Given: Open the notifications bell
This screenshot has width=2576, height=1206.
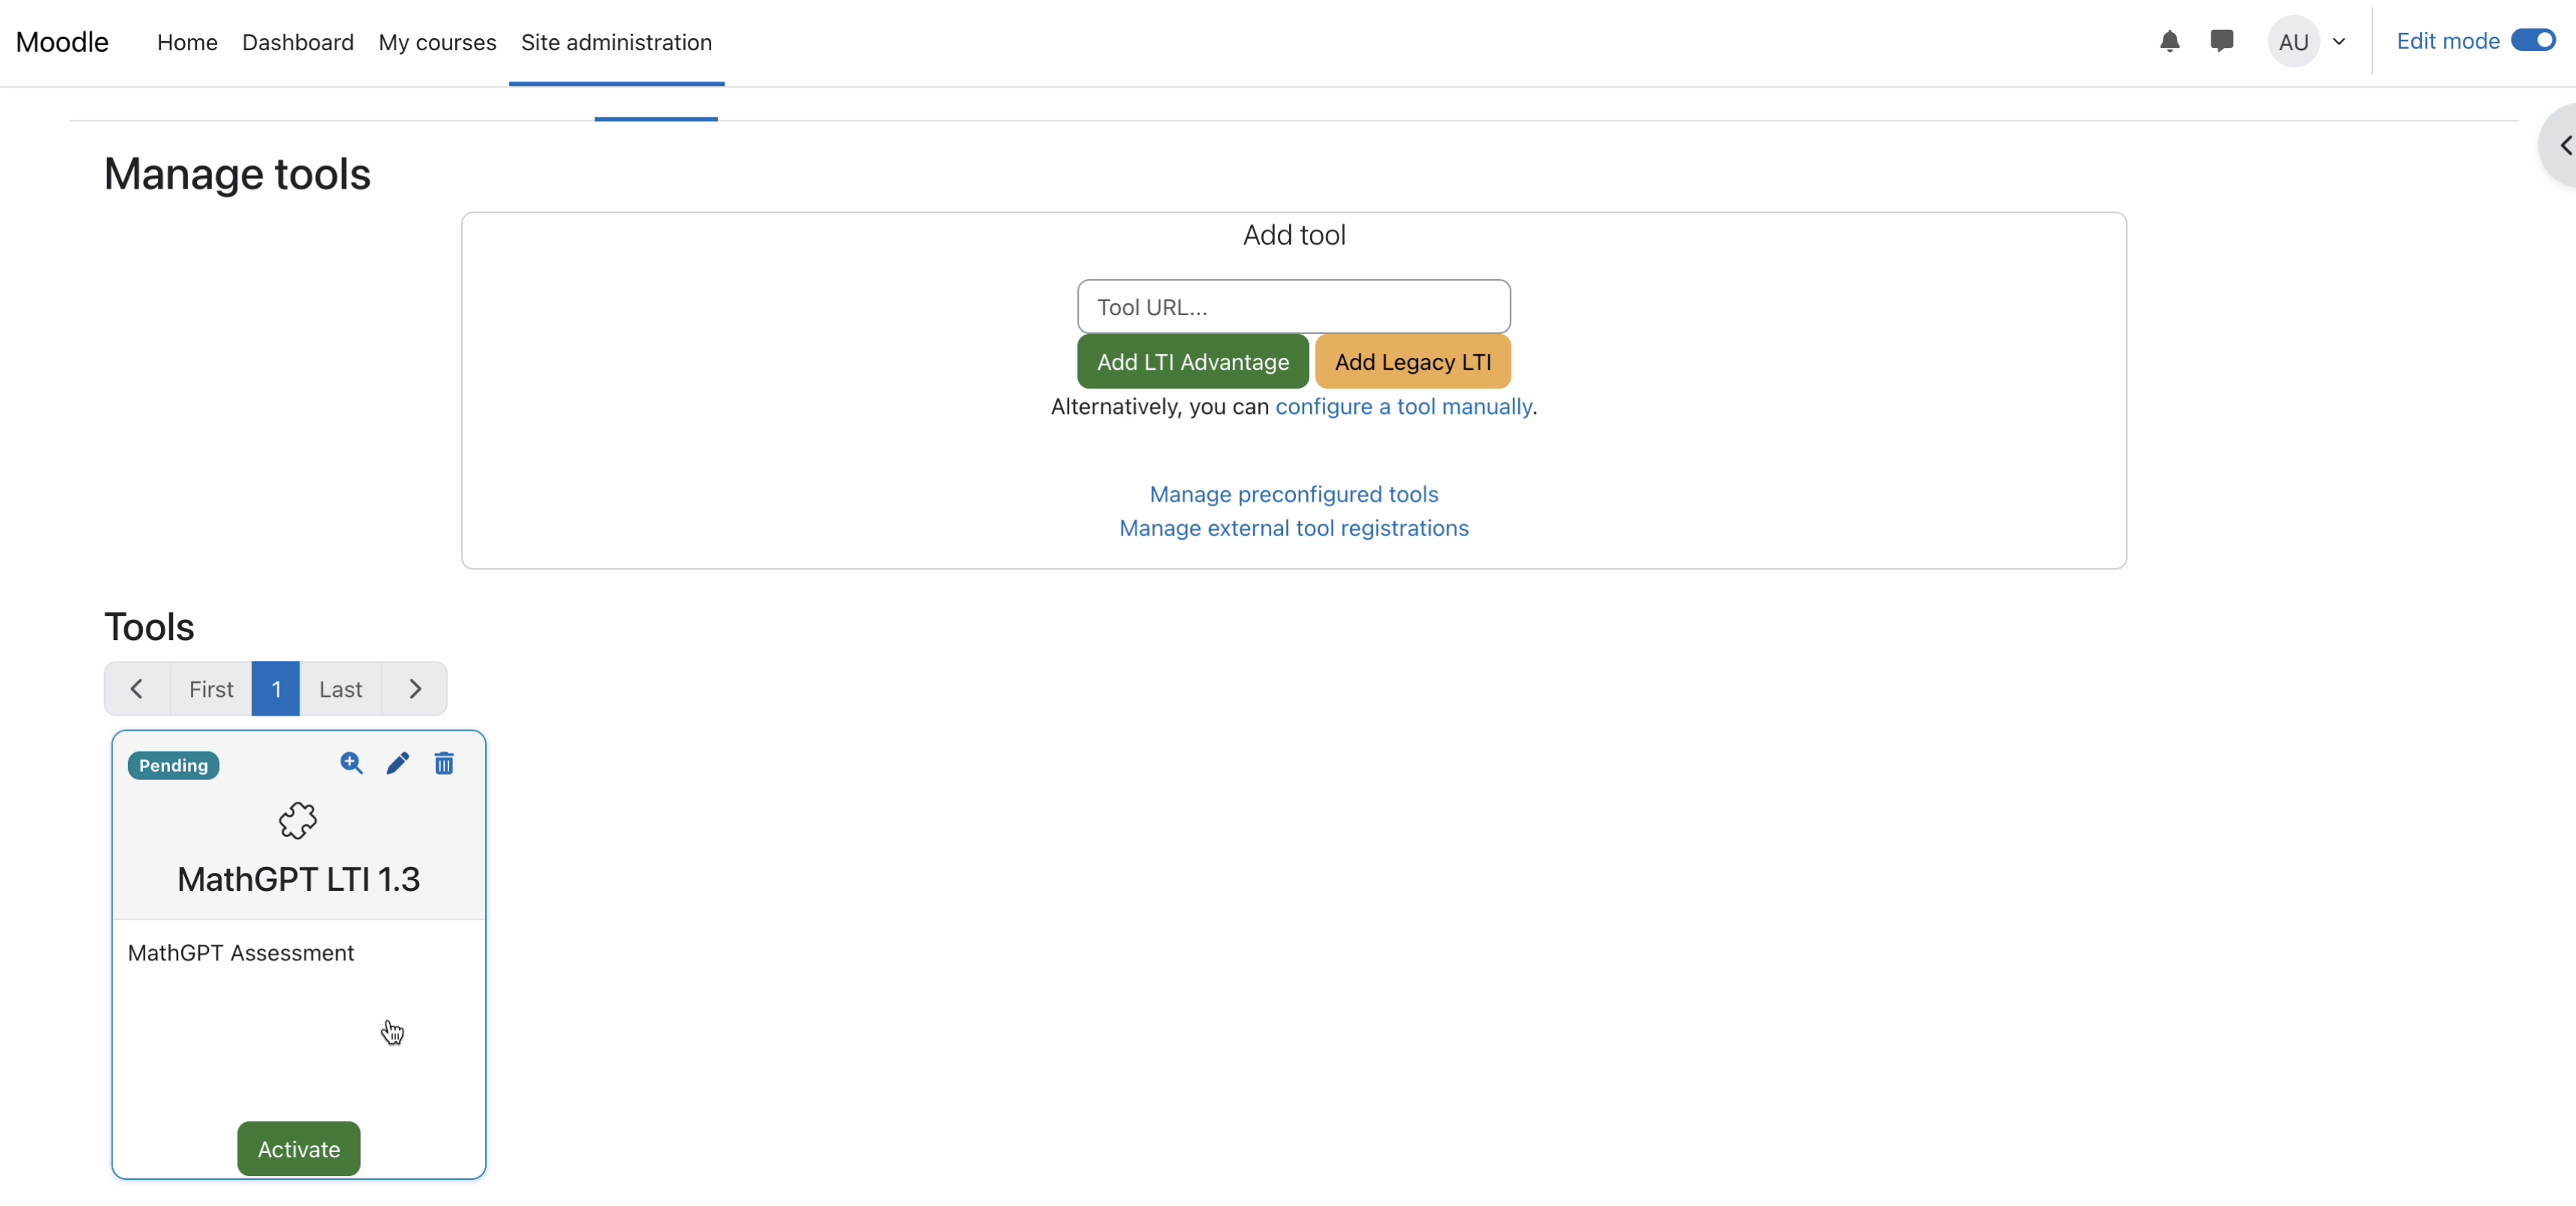Looking at the screenshot, I should [x=2169, y=41].
